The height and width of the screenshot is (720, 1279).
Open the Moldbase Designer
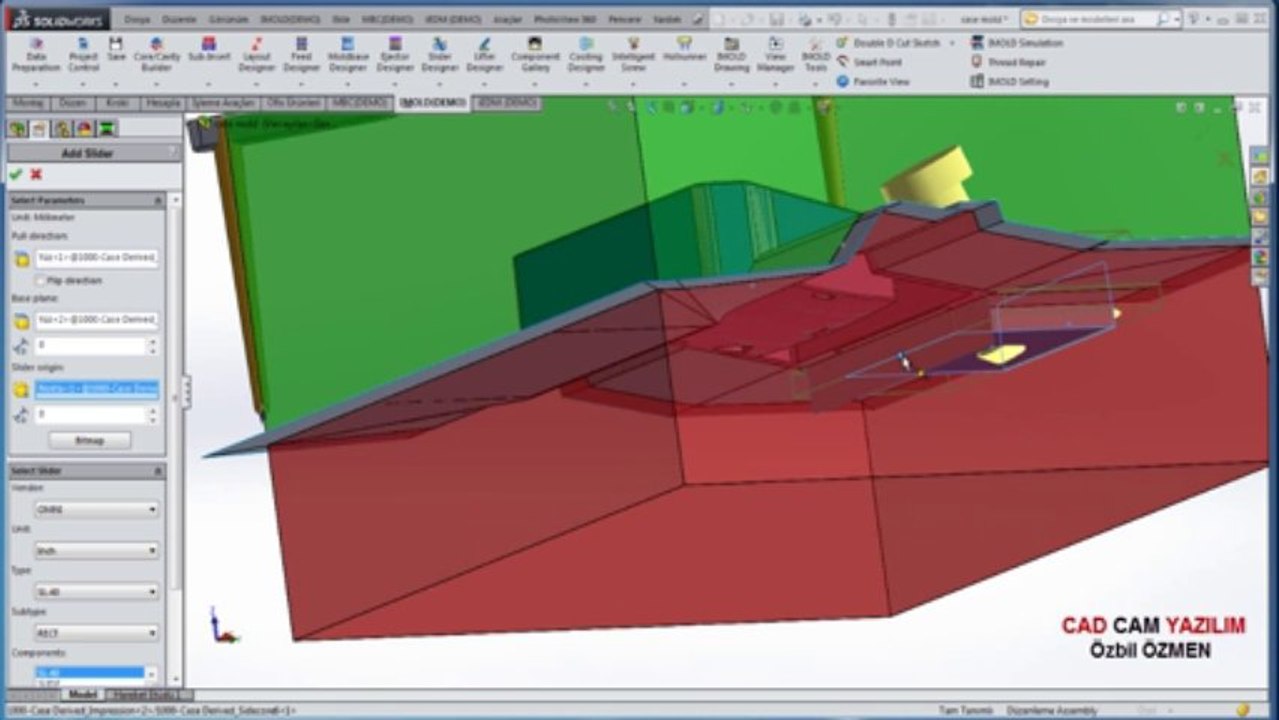tap(348, 55)
